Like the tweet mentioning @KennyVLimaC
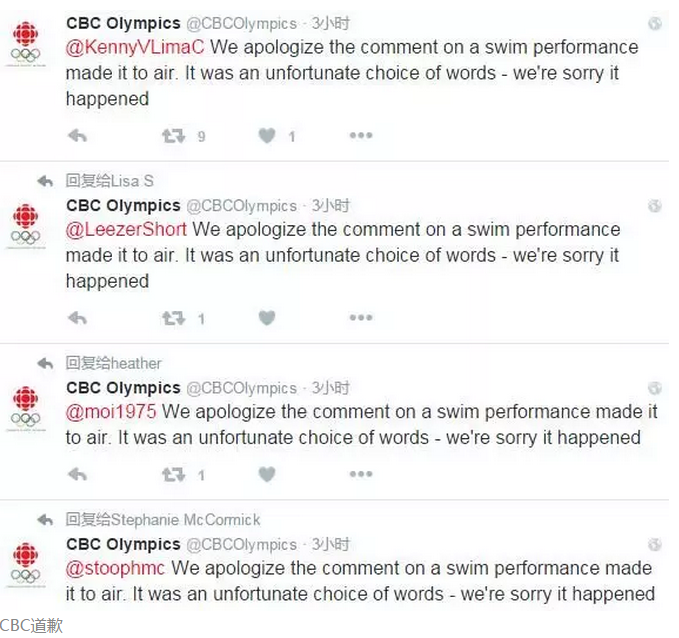This screenshot has height=638, width=679. click(267, 136)
